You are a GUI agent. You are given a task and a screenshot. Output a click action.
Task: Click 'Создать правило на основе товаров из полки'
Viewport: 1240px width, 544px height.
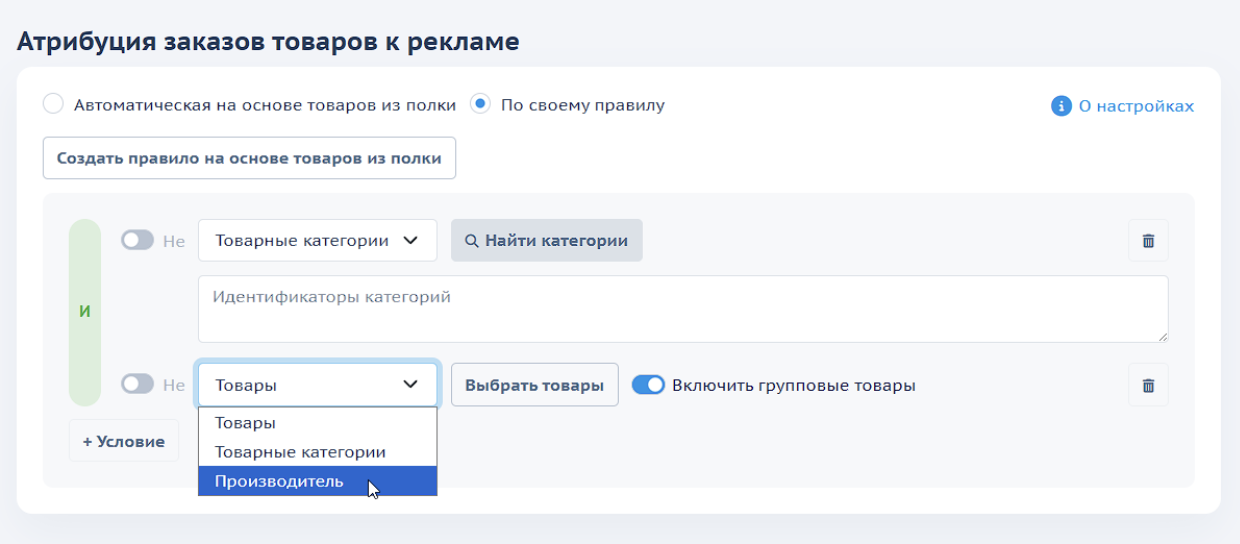click(x=249, y=158)
